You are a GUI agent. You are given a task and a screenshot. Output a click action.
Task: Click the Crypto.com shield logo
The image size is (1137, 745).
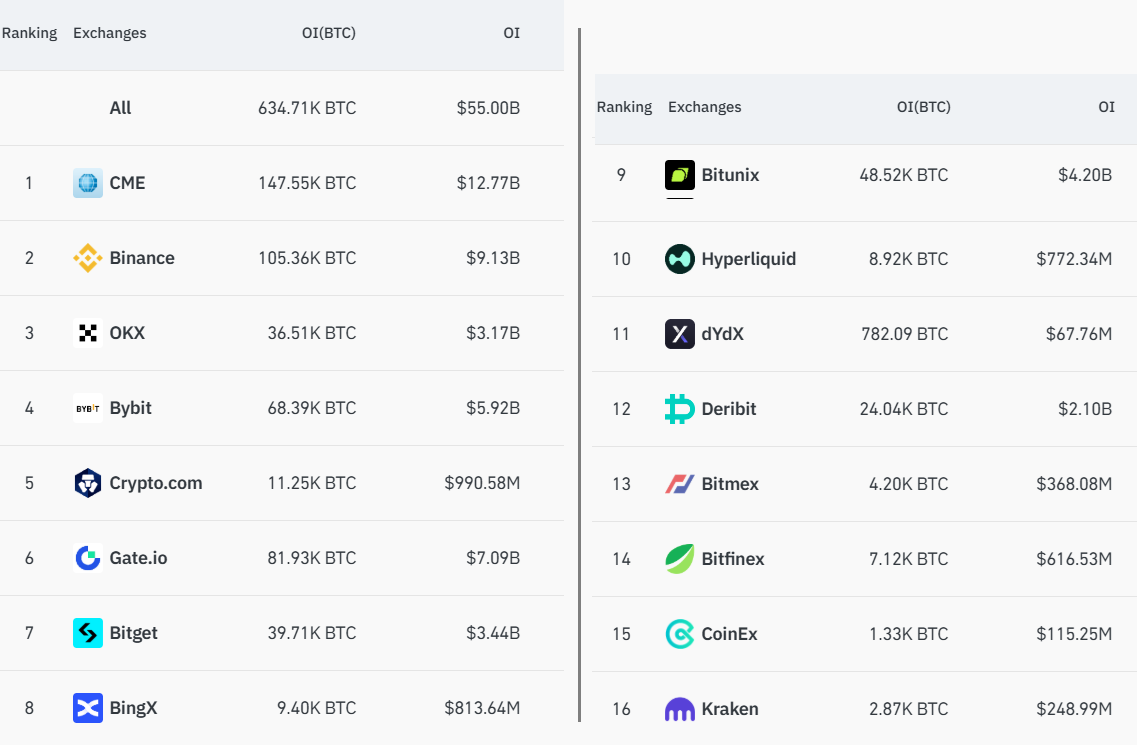pyautogui.click(x=88, y=483)
